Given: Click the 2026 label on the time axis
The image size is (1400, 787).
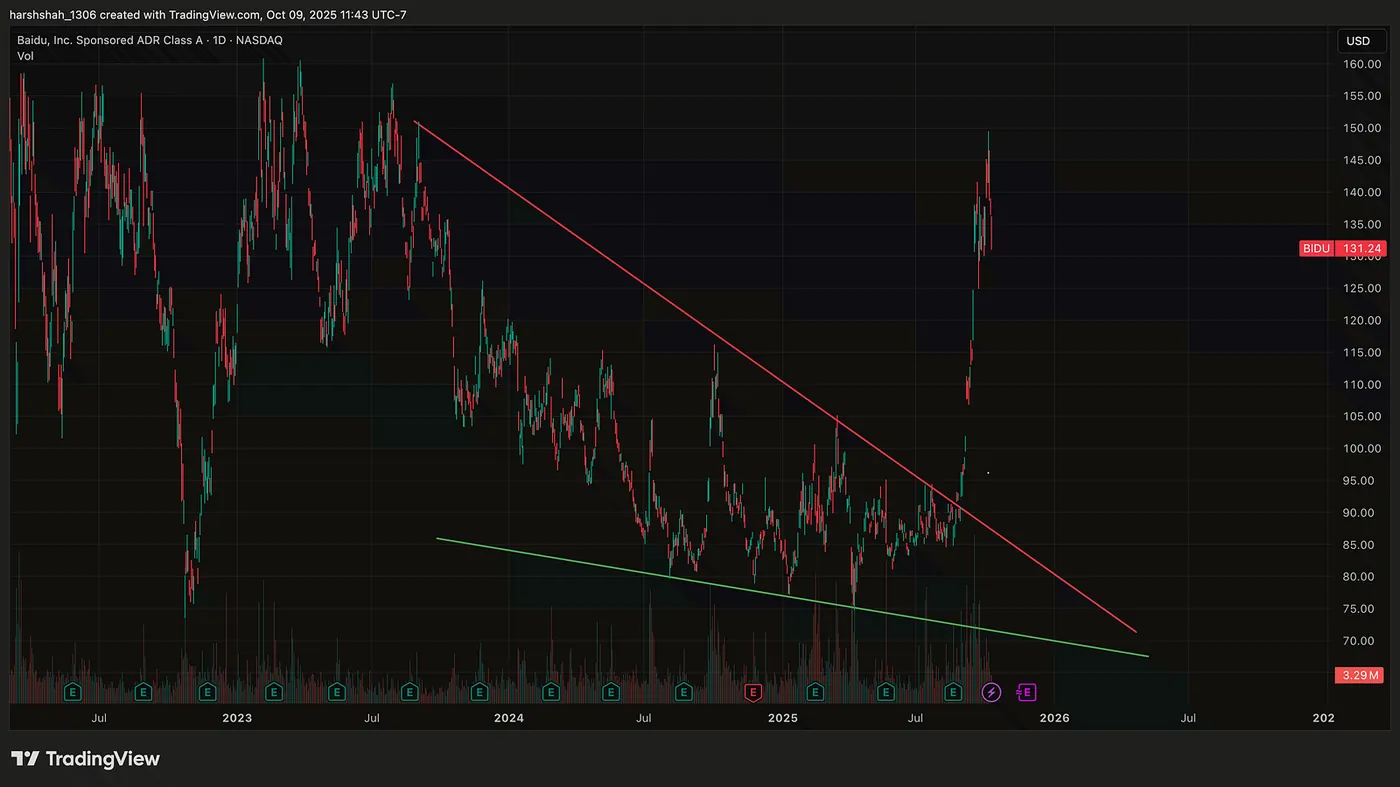Looking at the screenshot, I should point(1054,718).
